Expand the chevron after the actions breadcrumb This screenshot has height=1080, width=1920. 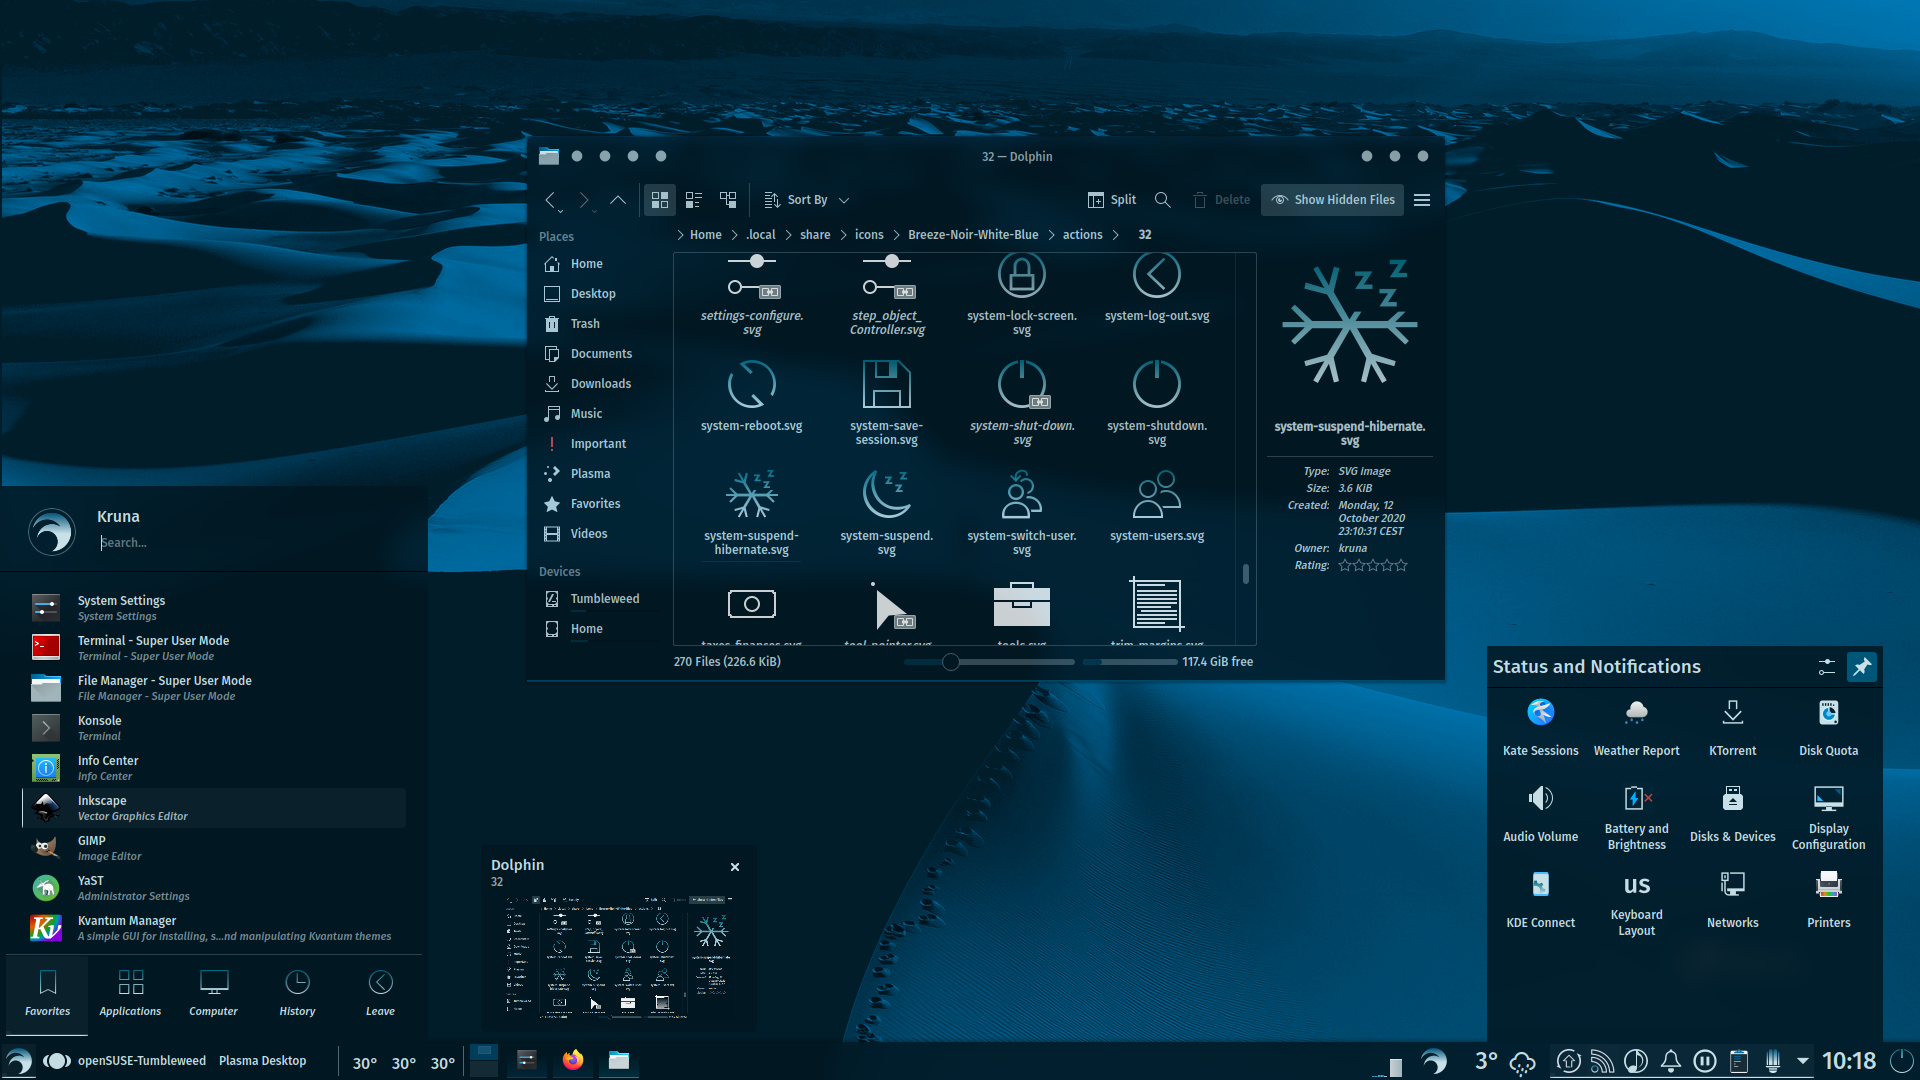pos(1117,234)
